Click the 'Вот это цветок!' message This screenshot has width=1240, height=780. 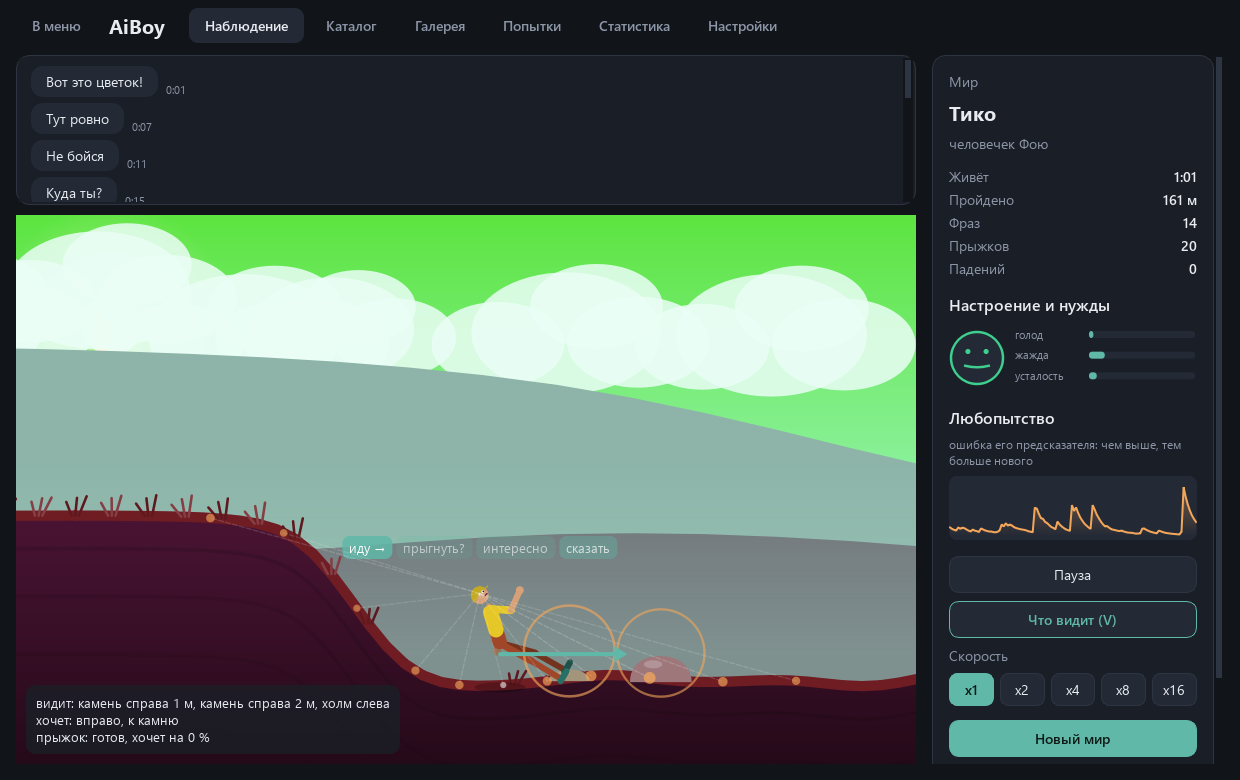coord(94,82)
